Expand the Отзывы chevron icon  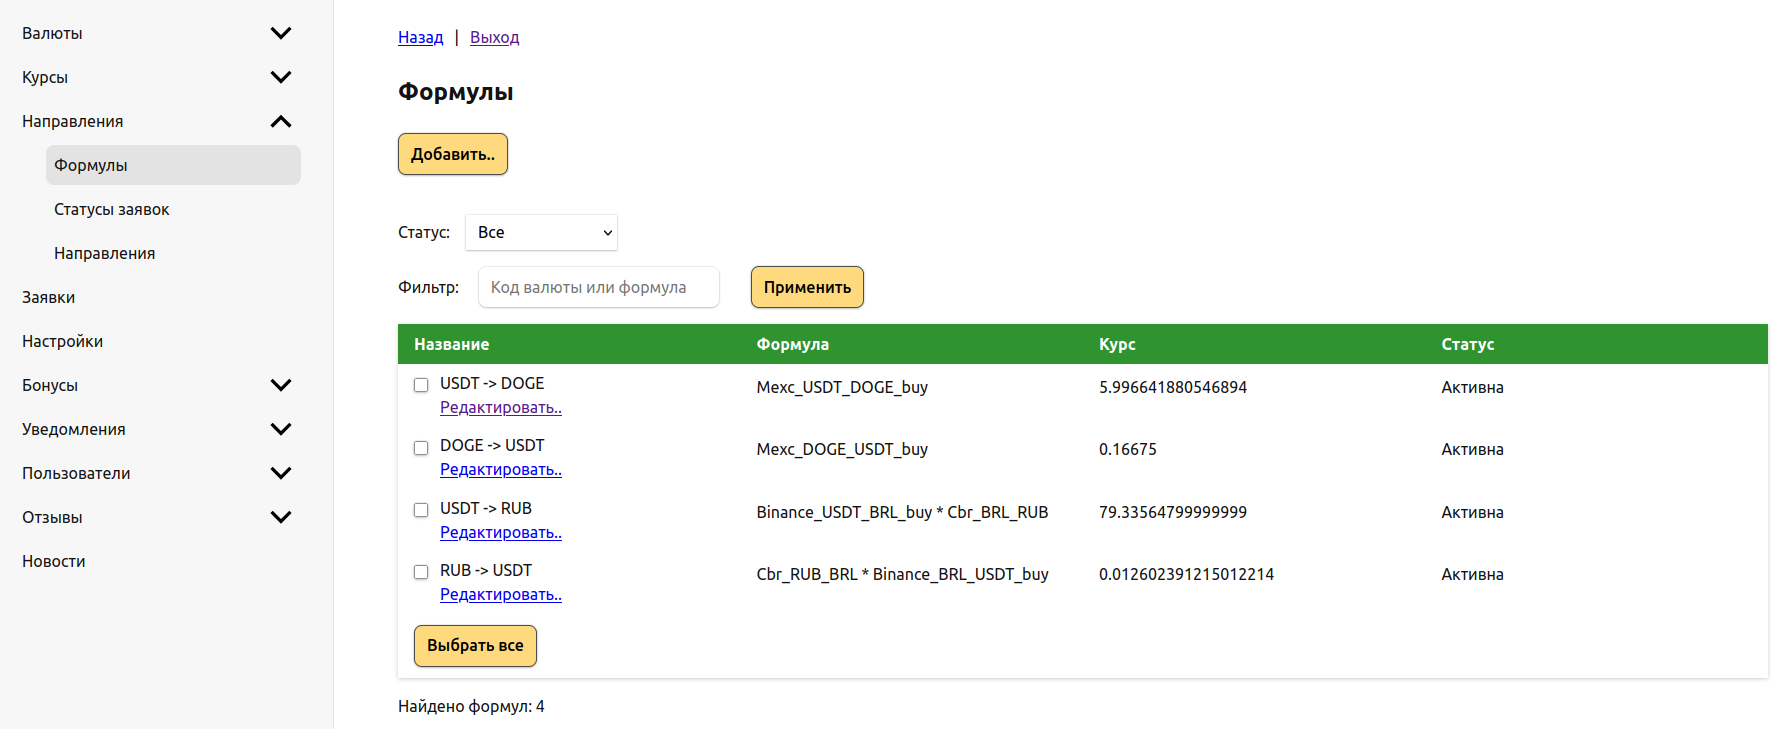click(281, 517)
